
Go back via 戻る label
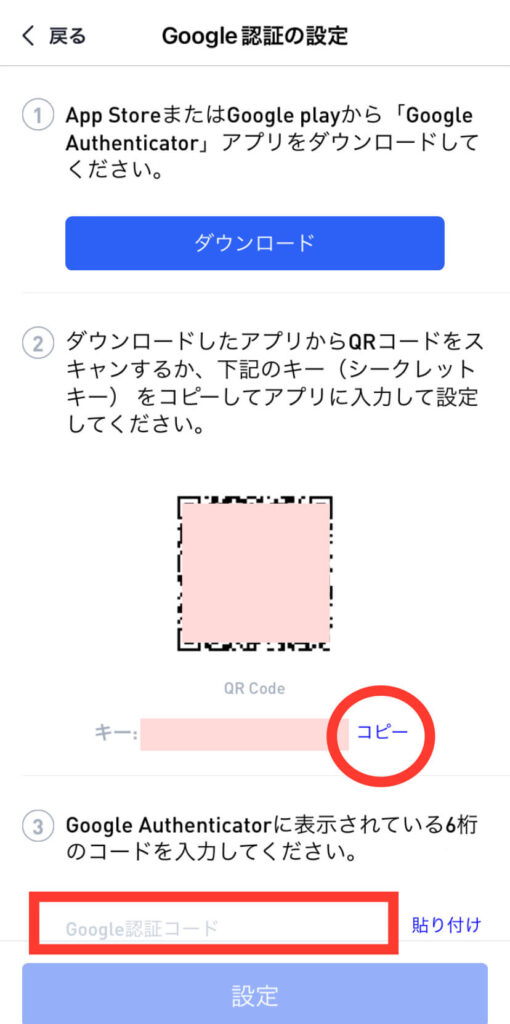click(x=67, y=36)
